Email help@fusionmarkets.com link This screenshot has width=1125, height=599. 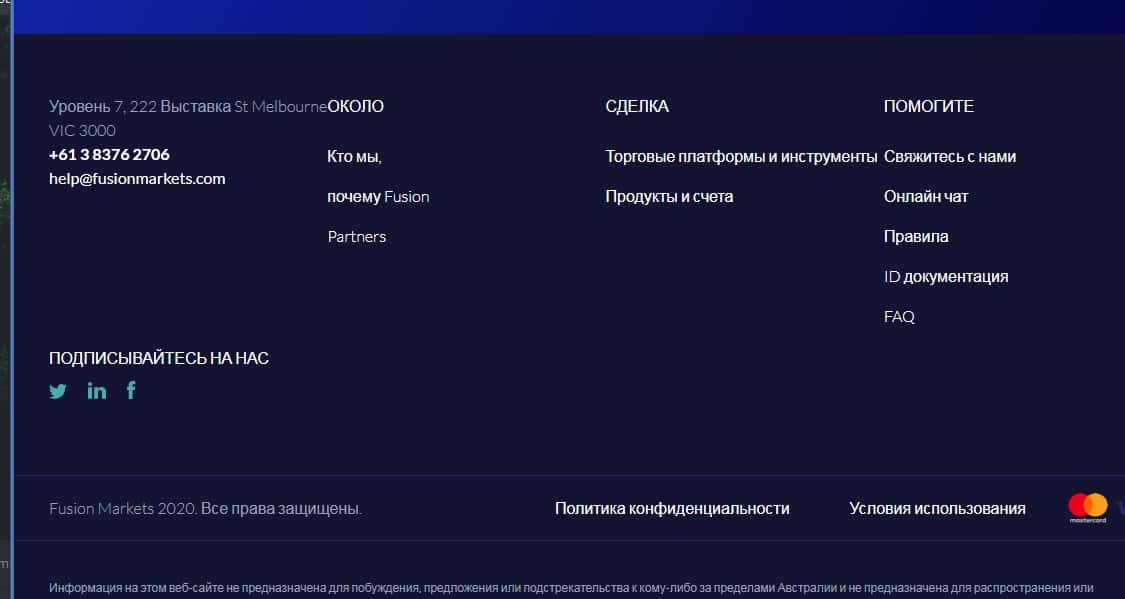pyautogui.click(x=137, y=179)
